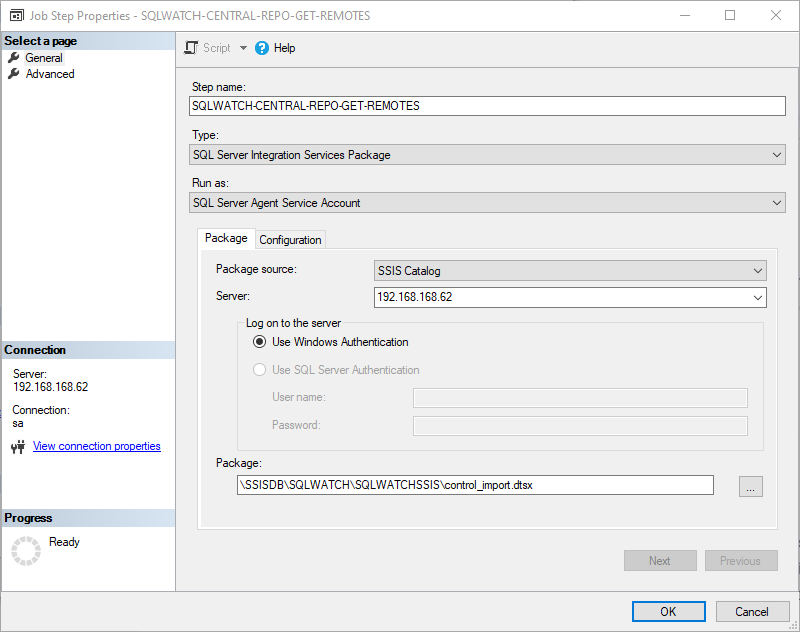Click the Help label in toolbar
Screen dimensions: 800x632
coord(284,48)
